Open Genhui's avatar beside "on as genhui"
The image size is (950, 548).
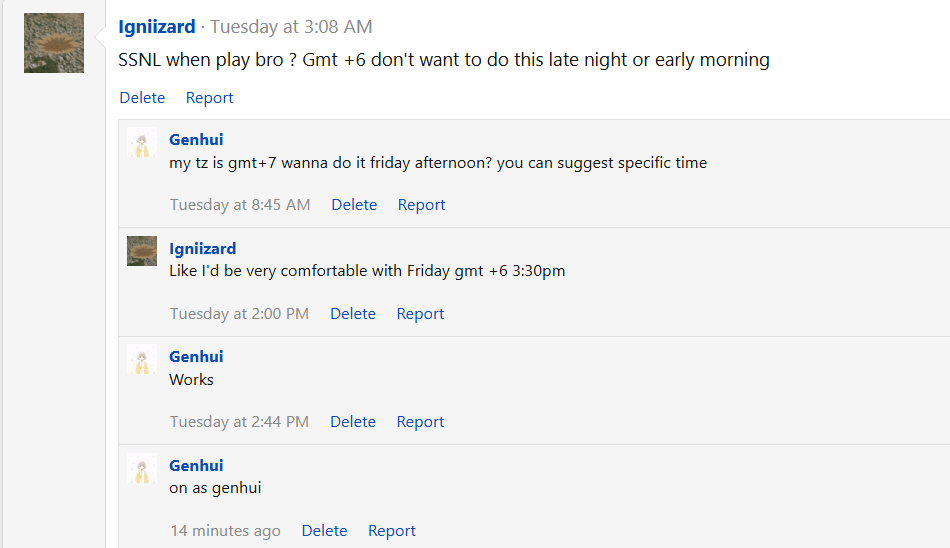click(142, 468)
